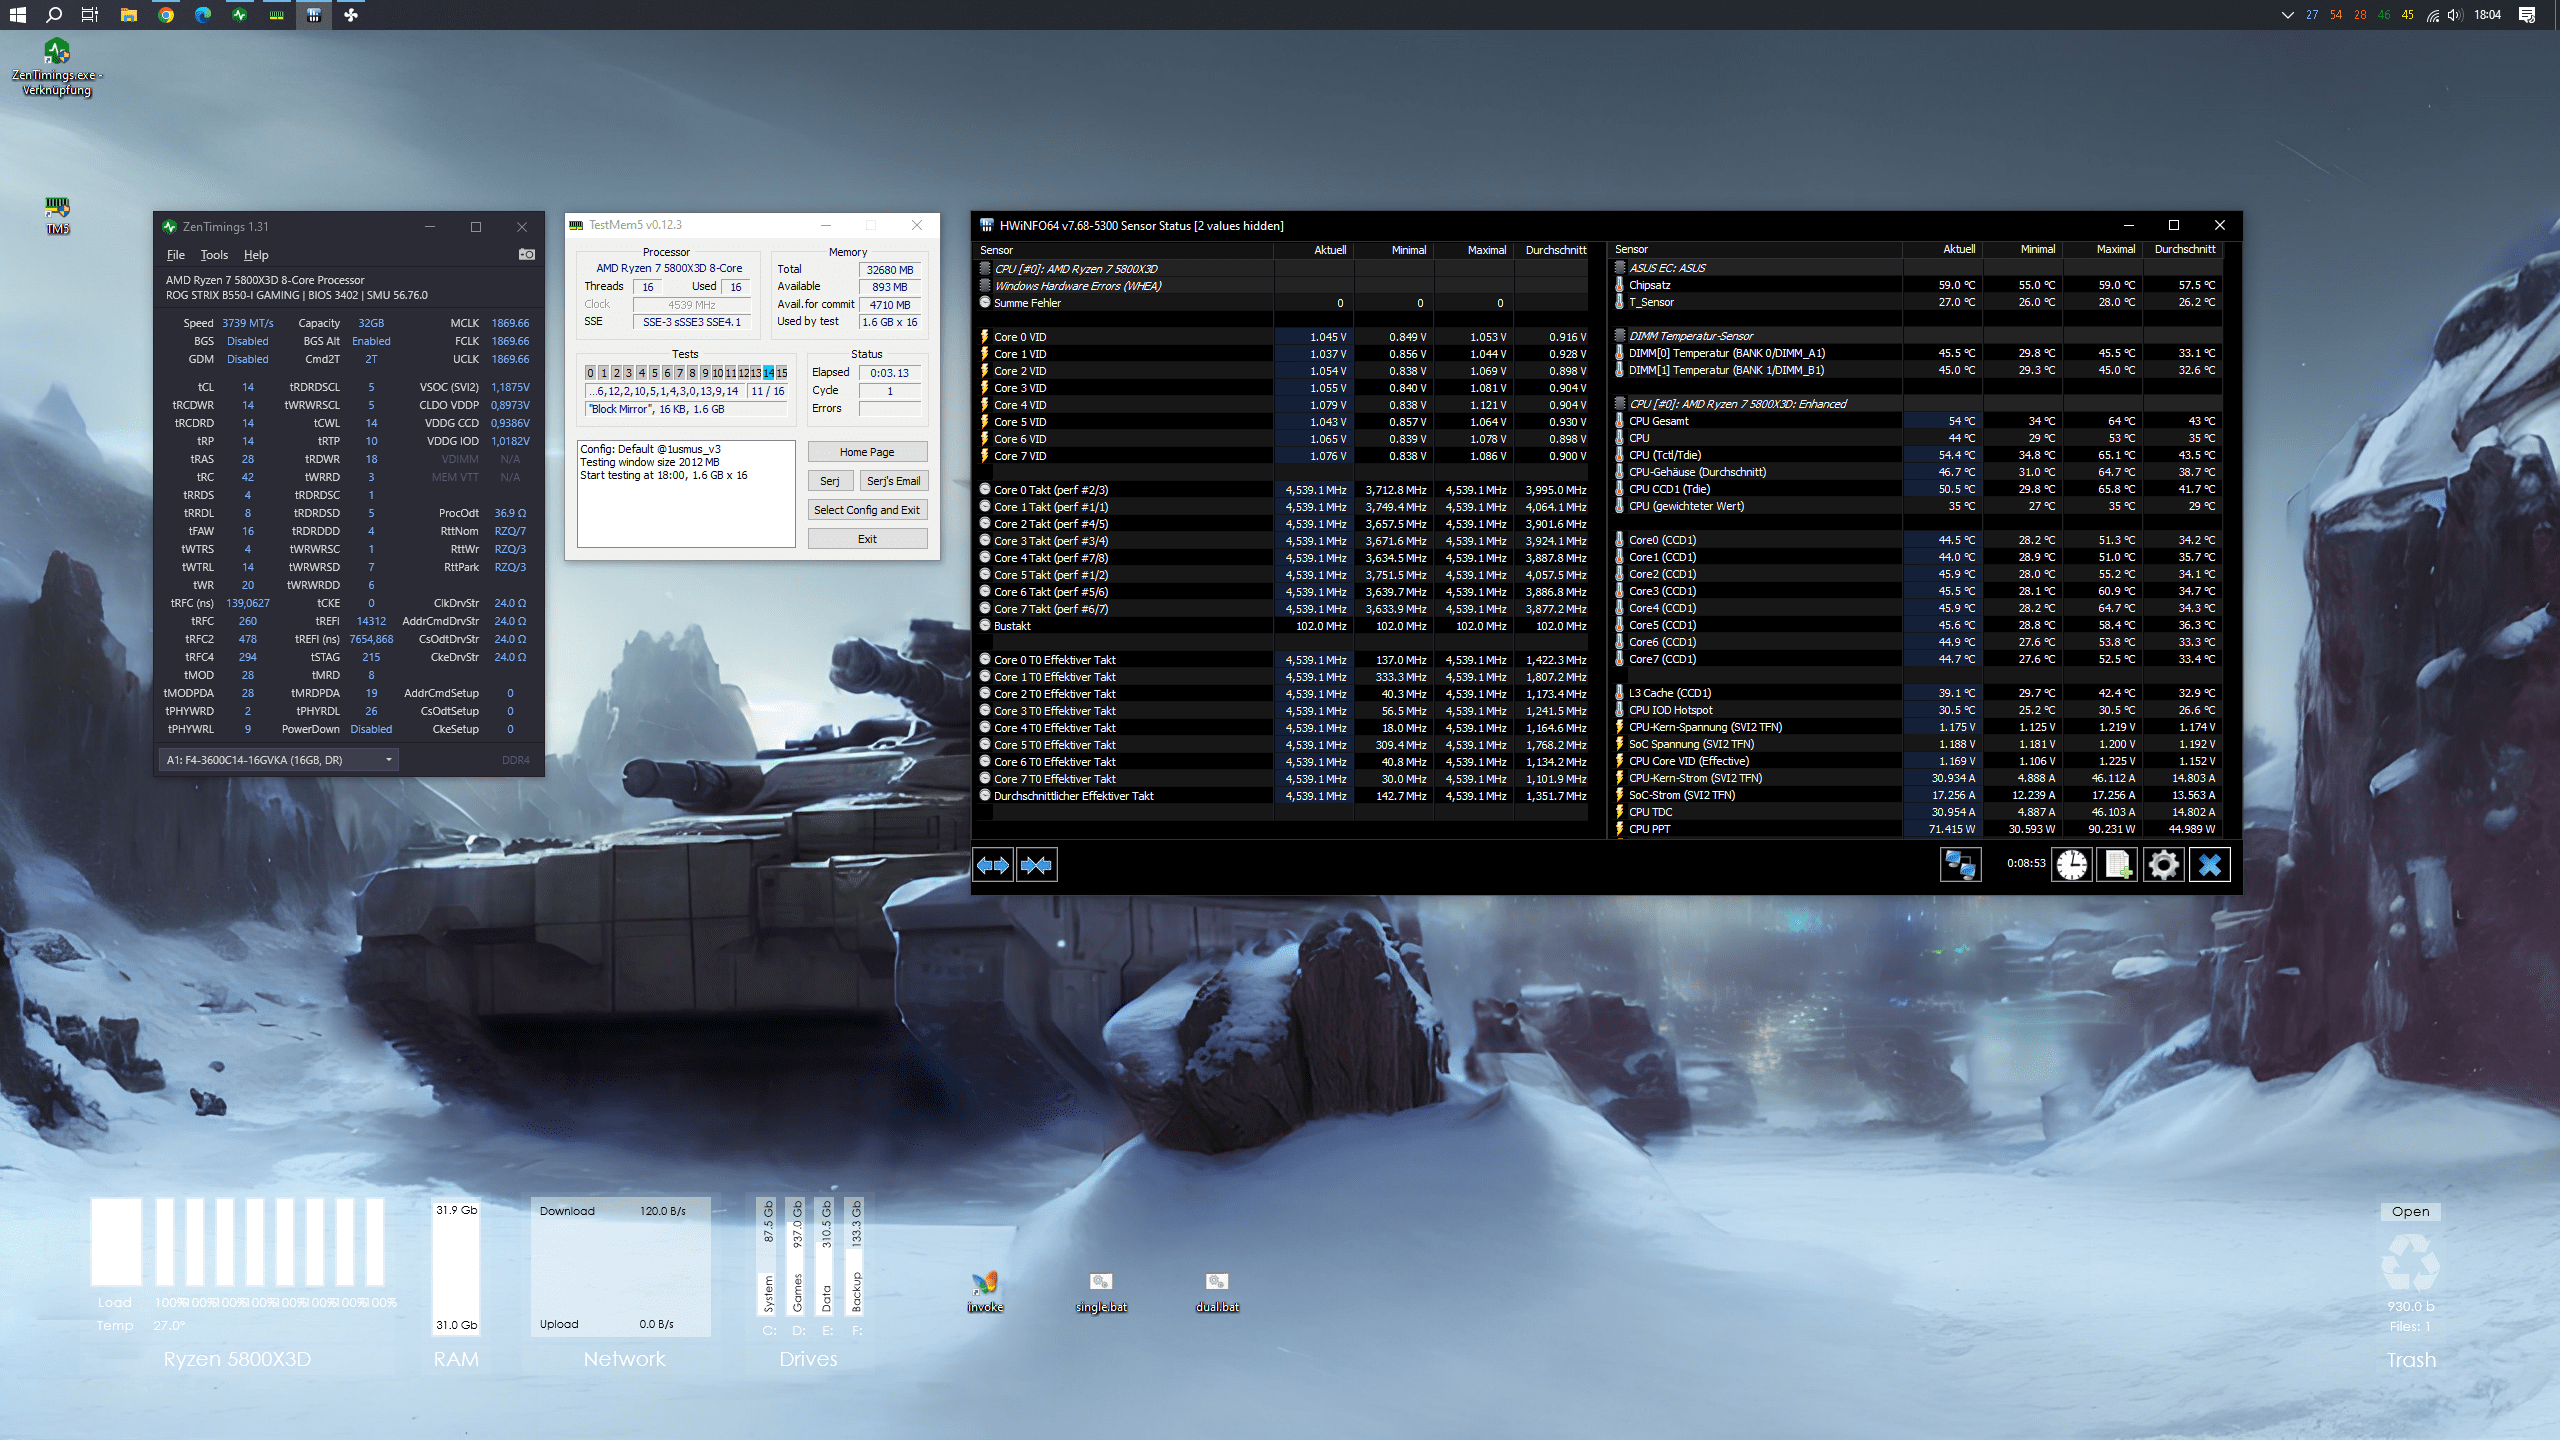Screen dimensions: 2560x1440
Task: Click the TestMem5 config log text box
Action: point(686,494)
